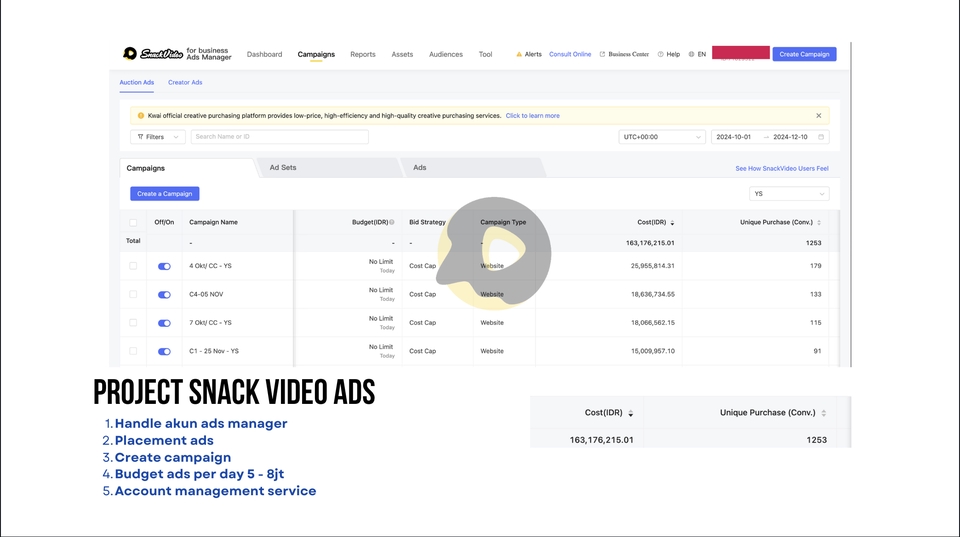Open the Campaigns menu
Viewport: 960px width, 537px height.
coord(316,54)
